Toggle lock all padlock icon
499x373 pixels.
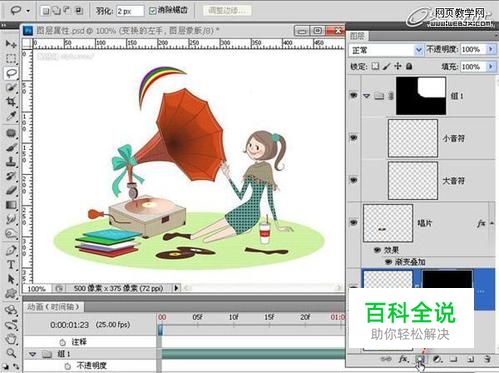409,66
